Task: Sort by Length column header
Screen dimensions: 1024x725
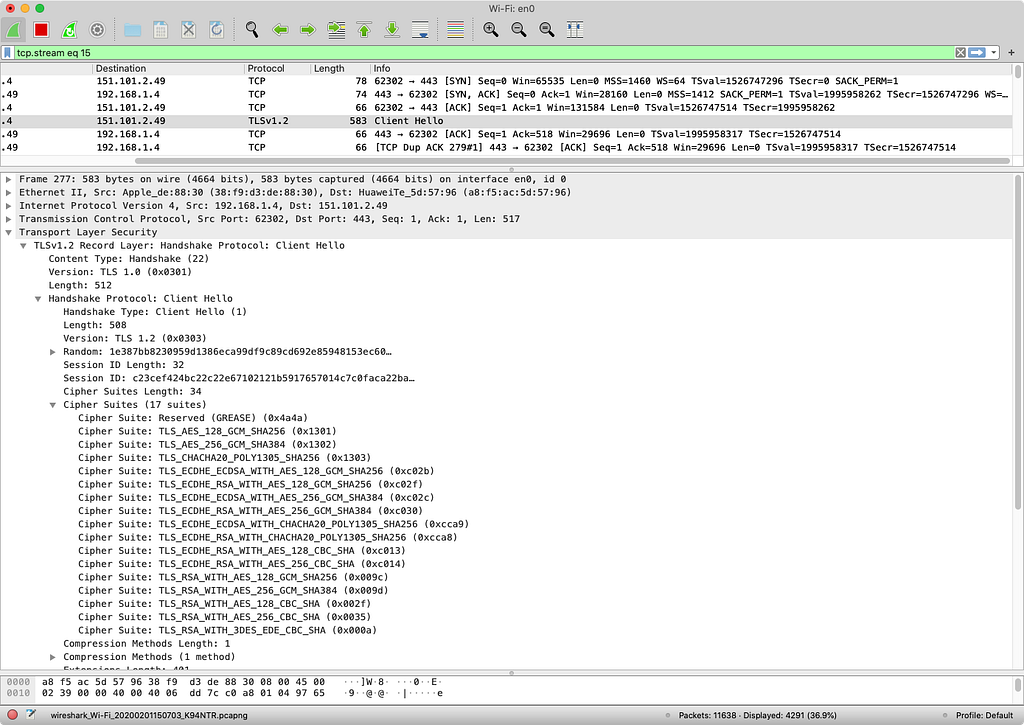Action: [x=340, y=68]
